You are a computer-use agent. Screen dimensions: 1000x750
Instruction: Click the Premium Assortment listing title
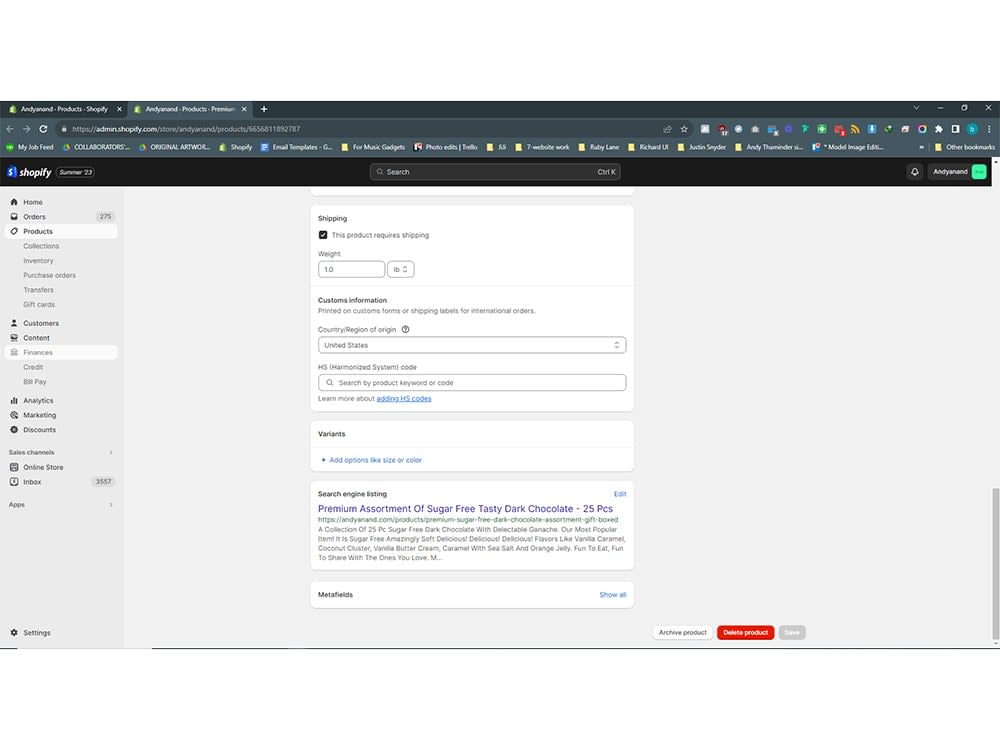(466, 509)
